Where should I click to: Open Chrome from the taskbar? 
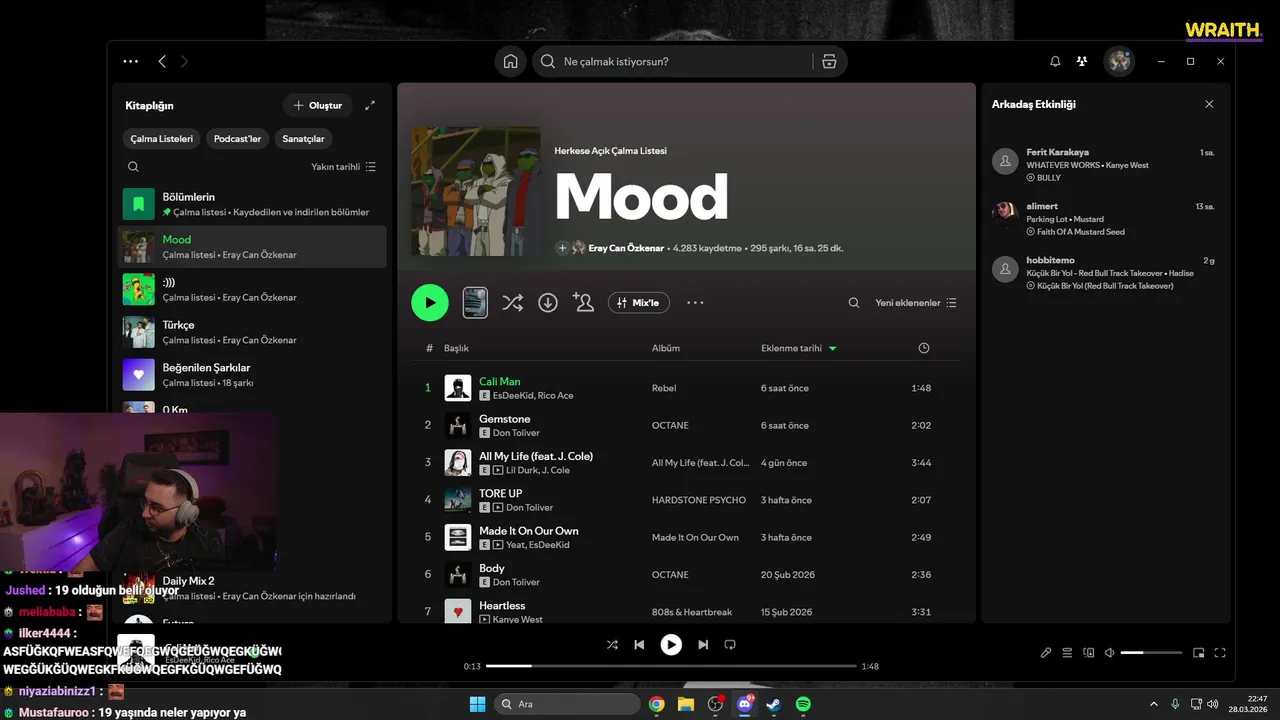pyautogui.click(x=657, y=704)
